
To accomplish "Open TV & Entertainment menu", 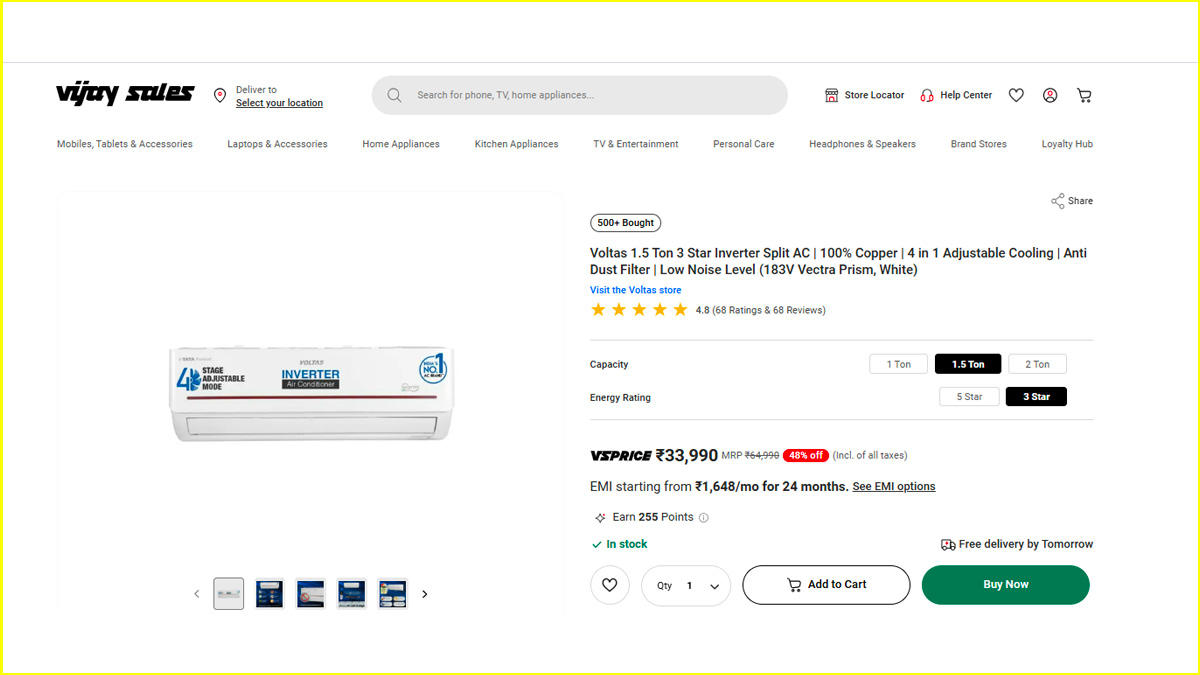I will [636, 144].
